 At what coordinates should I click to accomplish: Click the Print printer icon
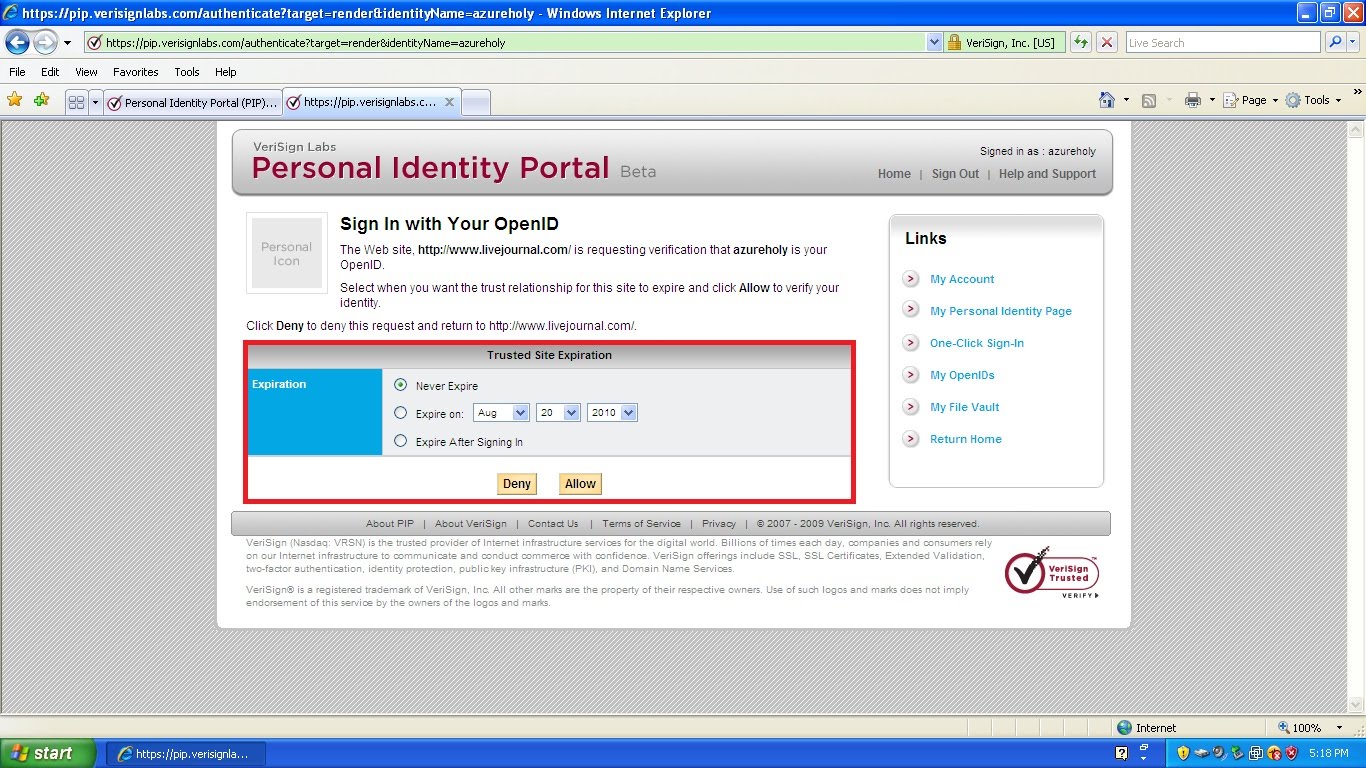1192,100
